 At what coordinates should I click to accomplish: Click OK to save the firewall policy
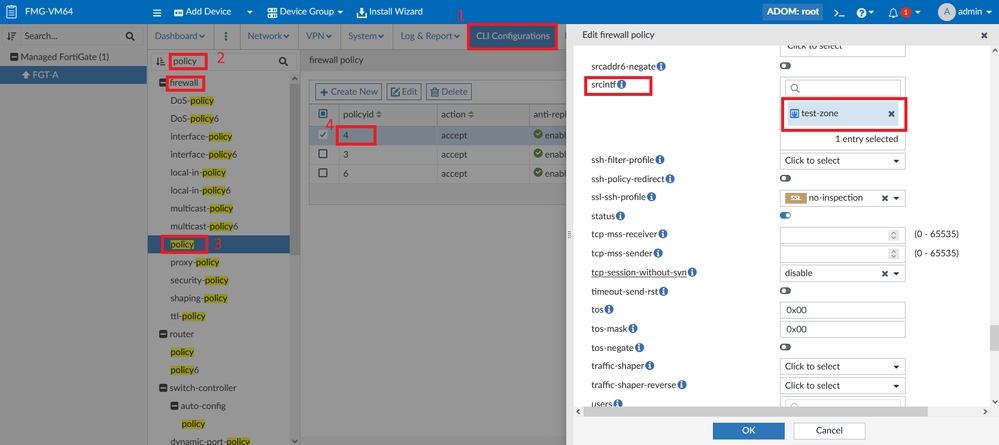click(x=749, y=430)
